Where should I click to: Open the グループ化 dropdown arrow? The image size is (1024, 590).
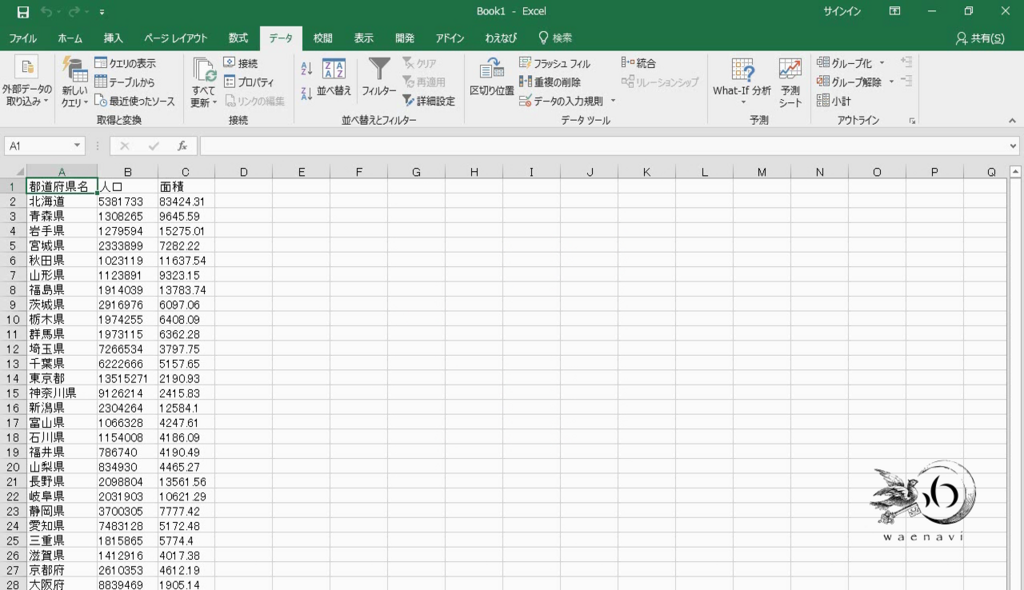coord(882,63)
